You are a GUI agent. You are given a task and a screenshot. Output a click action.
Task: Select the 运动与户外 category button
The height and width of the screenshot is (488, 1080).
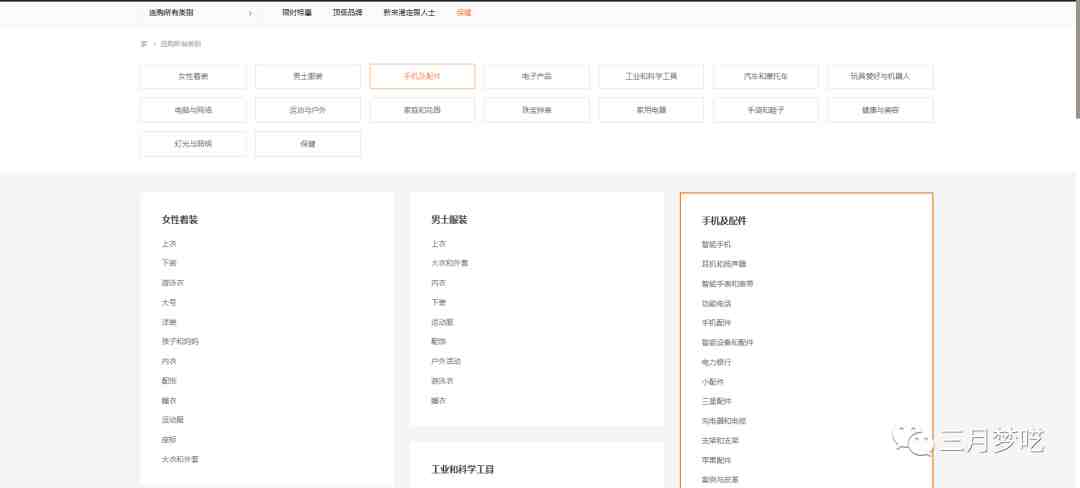tap(308, 110)
